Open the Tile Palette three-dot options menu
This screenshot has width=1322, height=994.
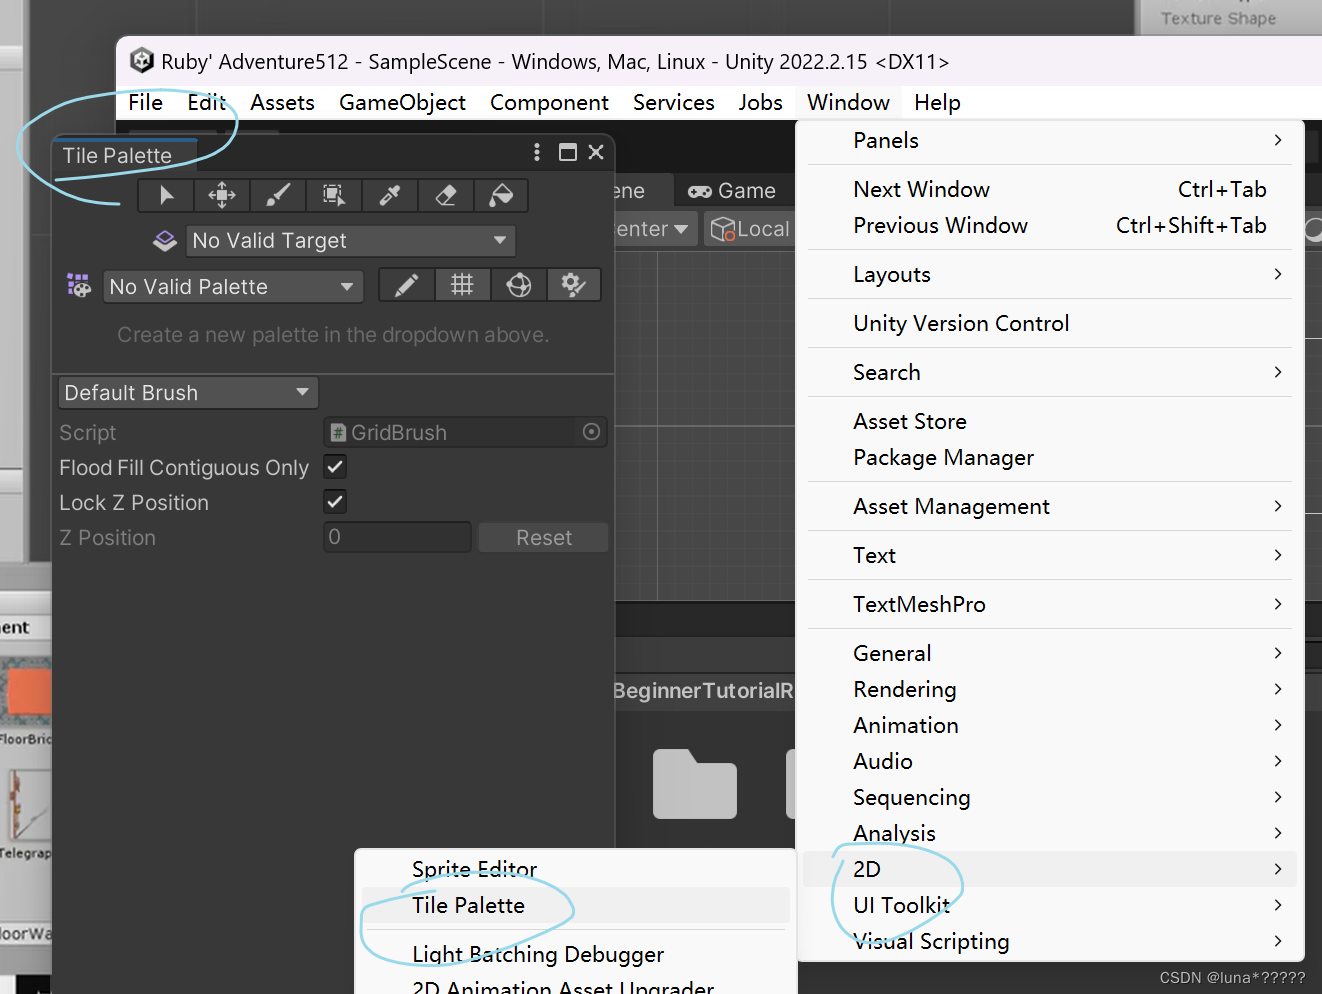[537, 152]
